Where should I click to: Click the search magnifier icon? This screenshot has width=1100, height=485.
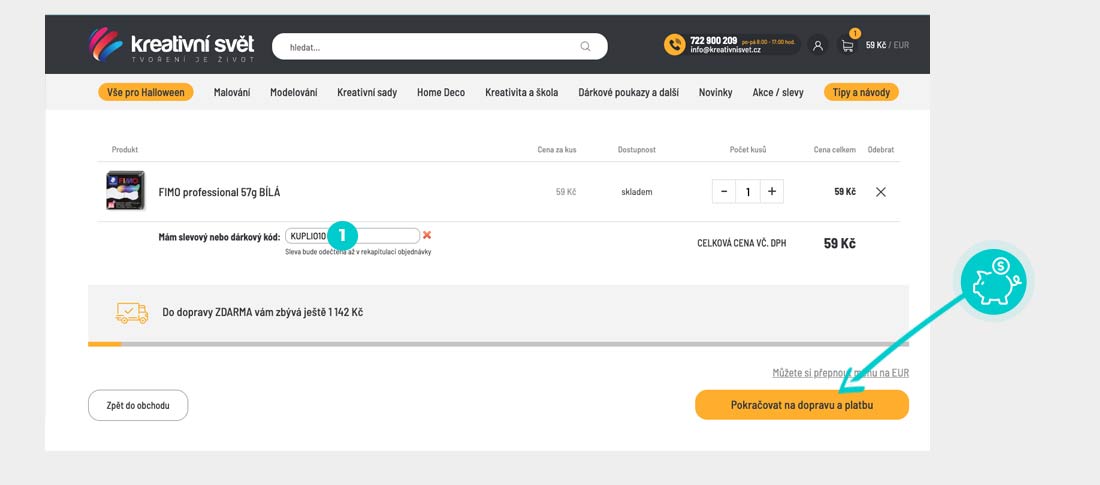[585, 46]
